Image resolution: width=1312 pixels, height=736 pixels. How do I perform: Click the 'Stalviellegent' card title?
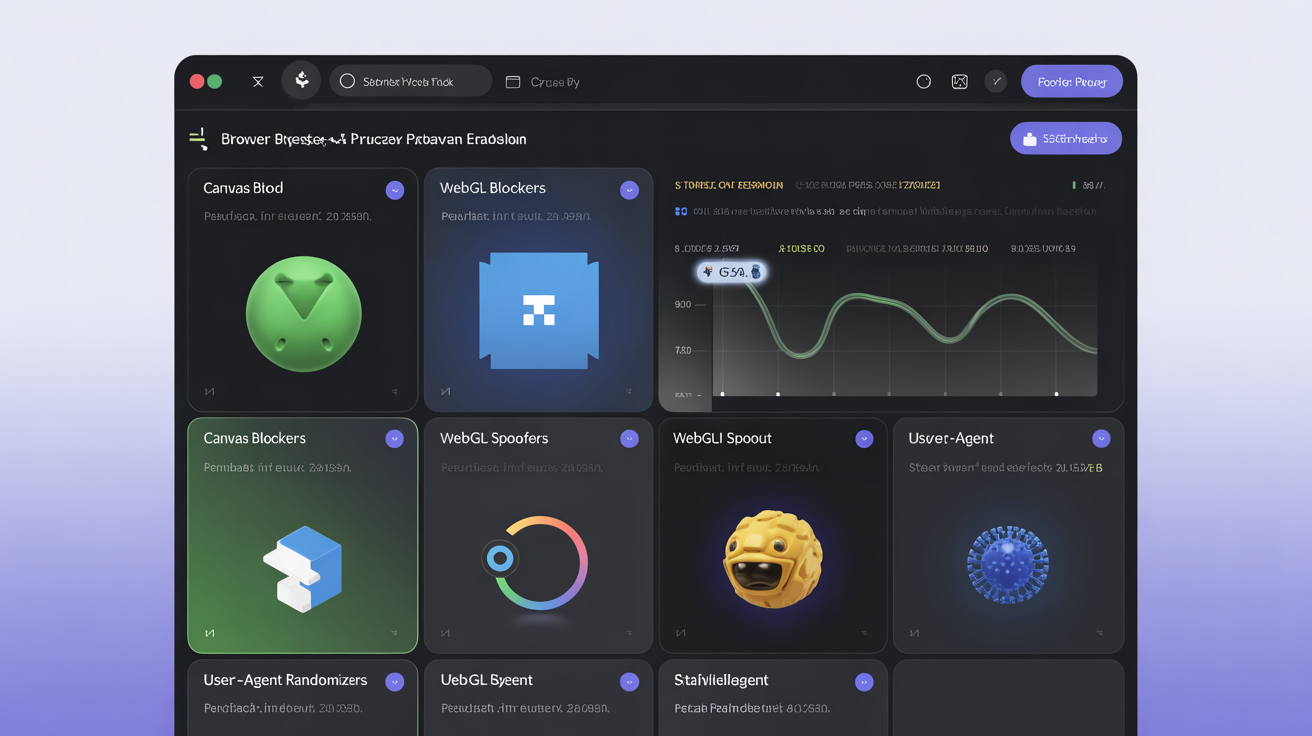point(721,680)
